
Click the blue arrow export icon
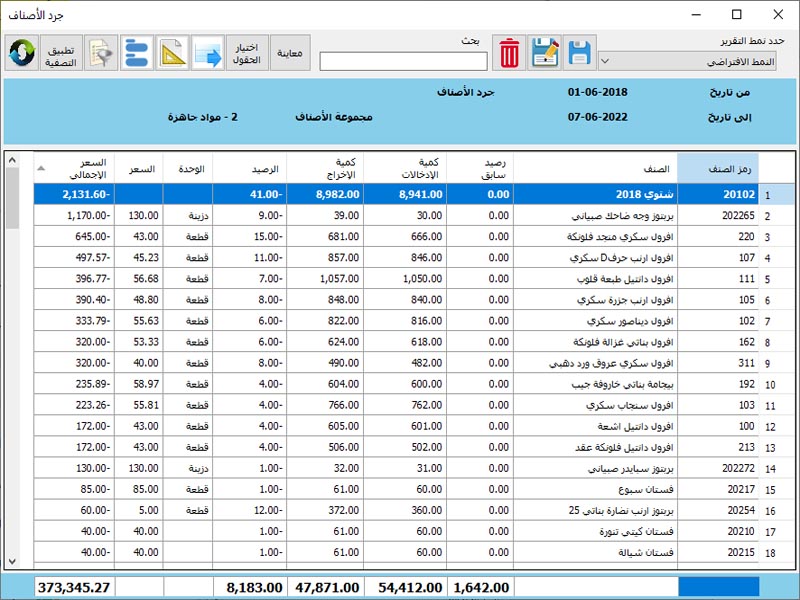(x=208, y=53)
